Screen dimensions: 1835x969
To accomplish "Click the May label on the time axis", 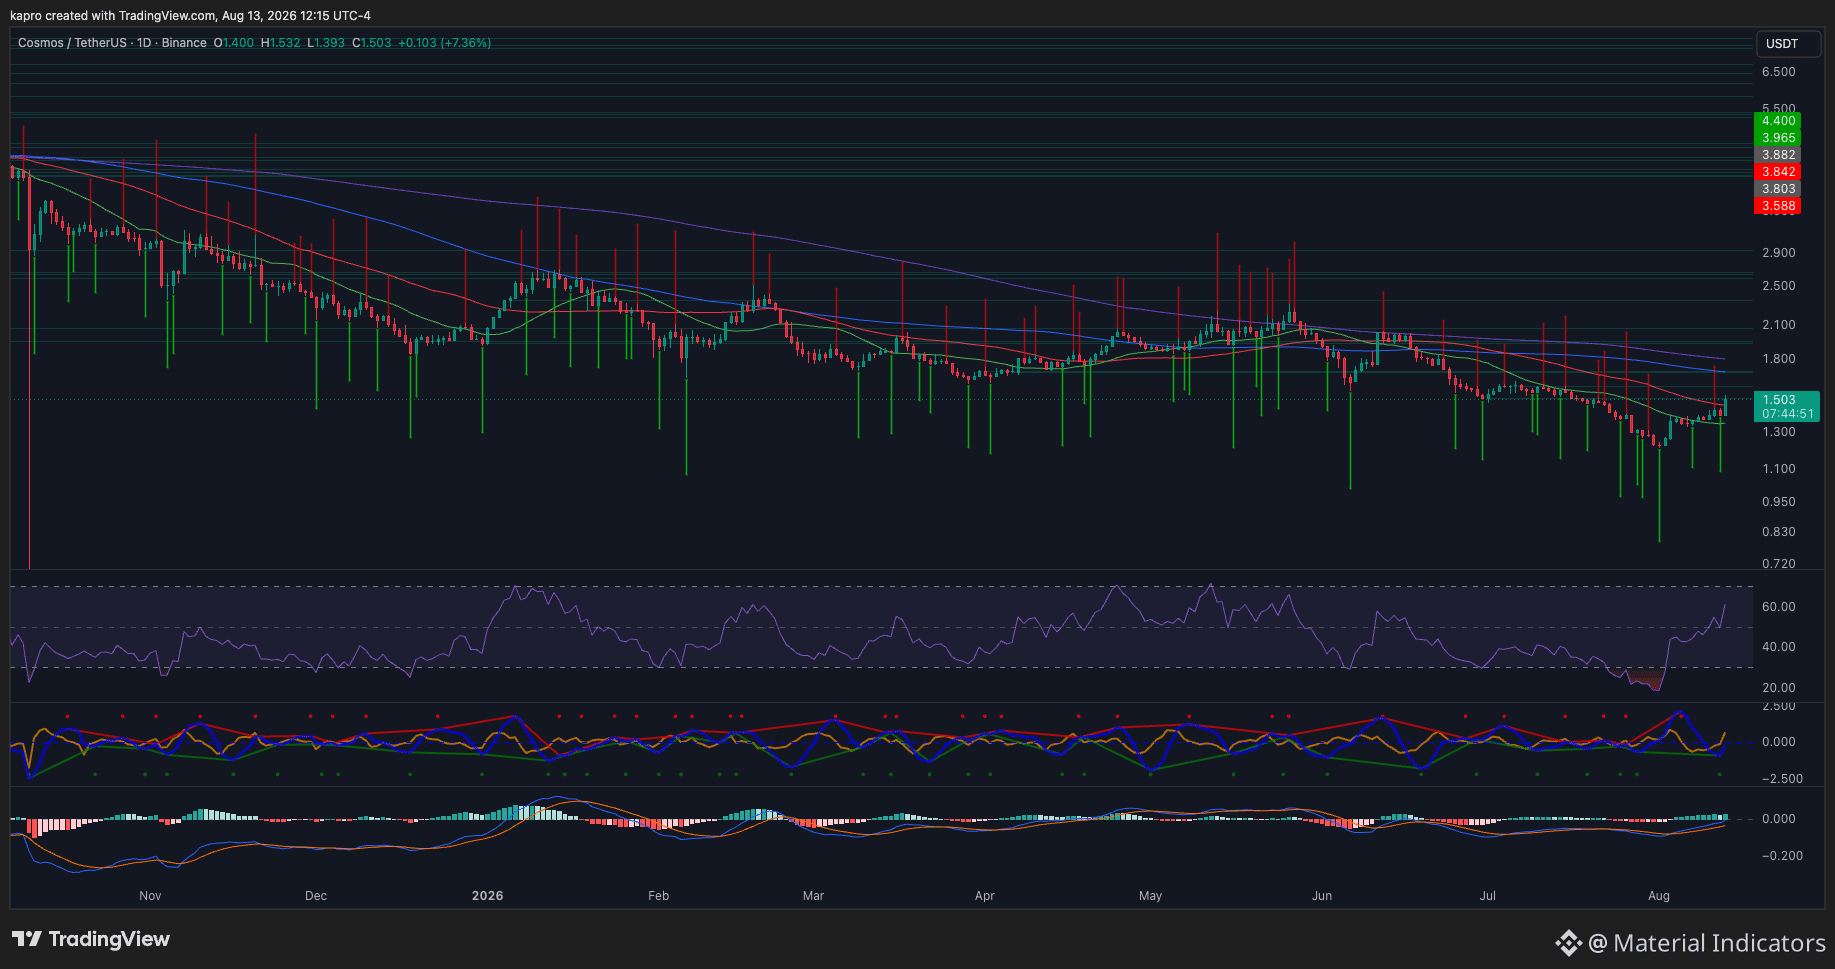I will tap(1151, 896).
